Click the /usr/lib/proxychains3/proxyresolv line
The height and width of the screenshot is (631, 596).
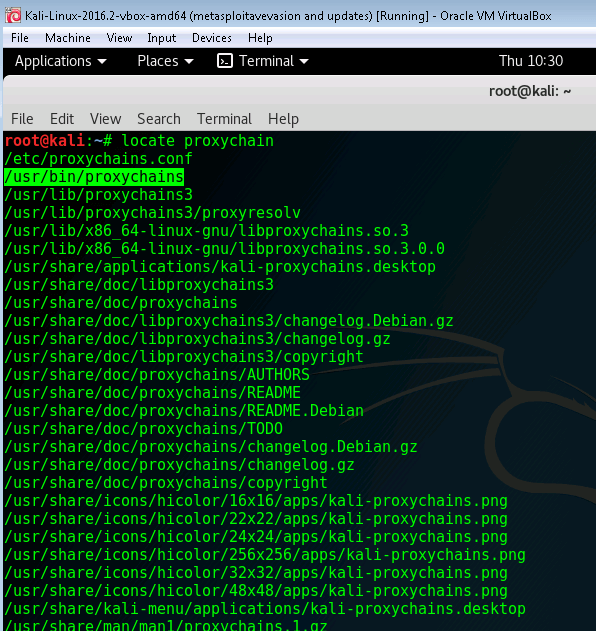coord(153,213)
